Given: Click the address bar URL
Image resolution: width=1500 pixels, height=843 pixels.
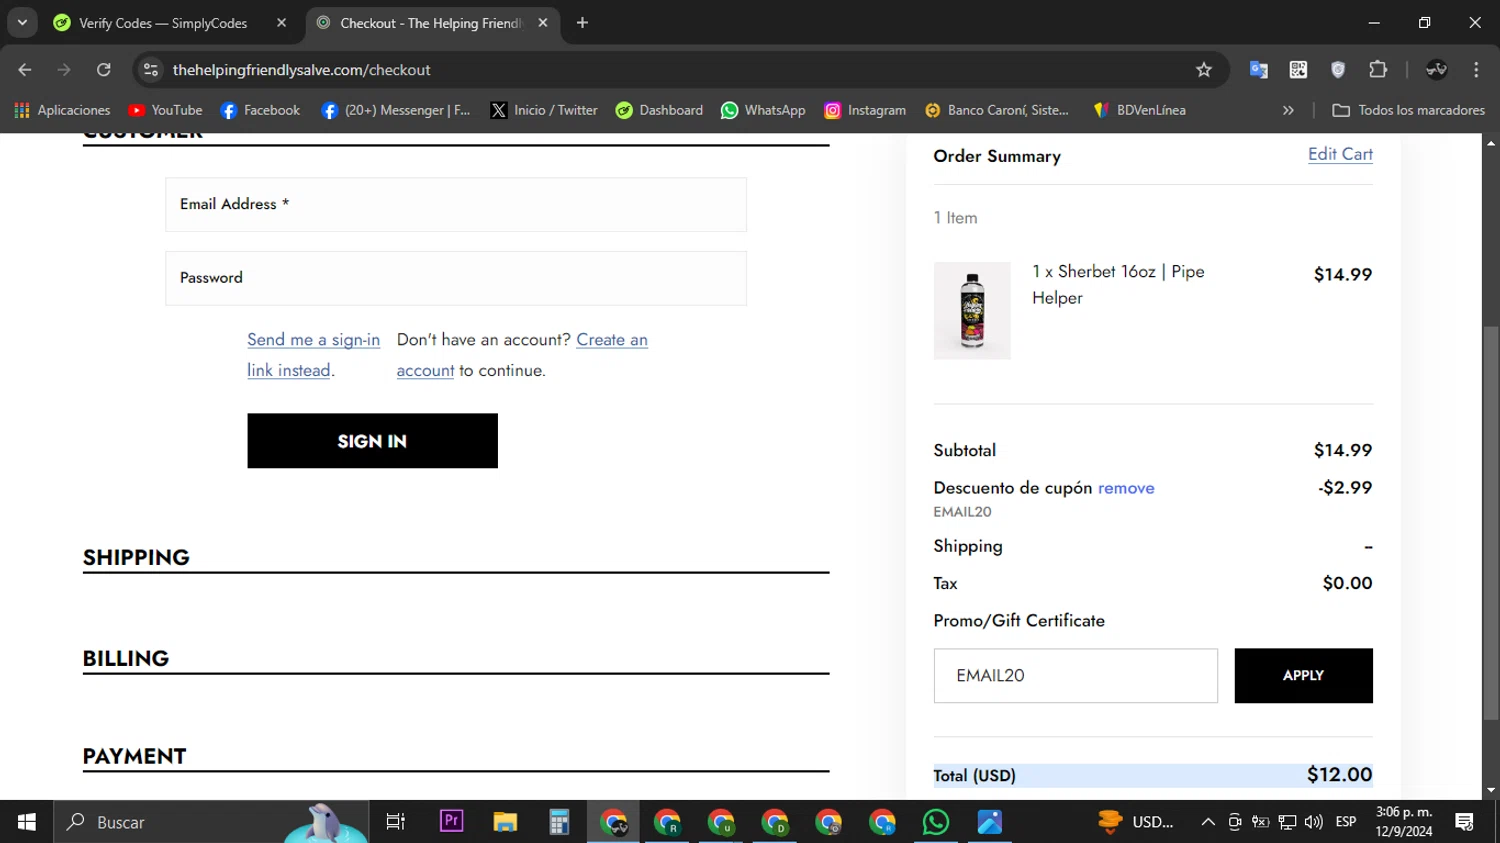Looking at the screenshot, I should coord(301,70).
